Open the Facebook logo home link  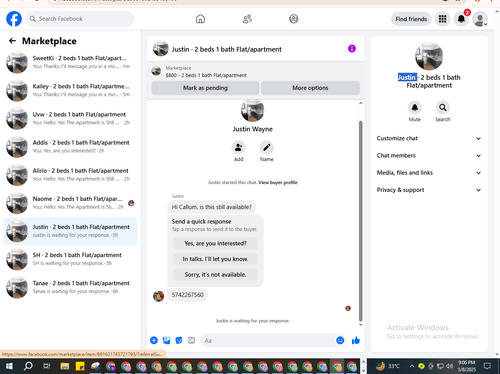pos(14,19)
